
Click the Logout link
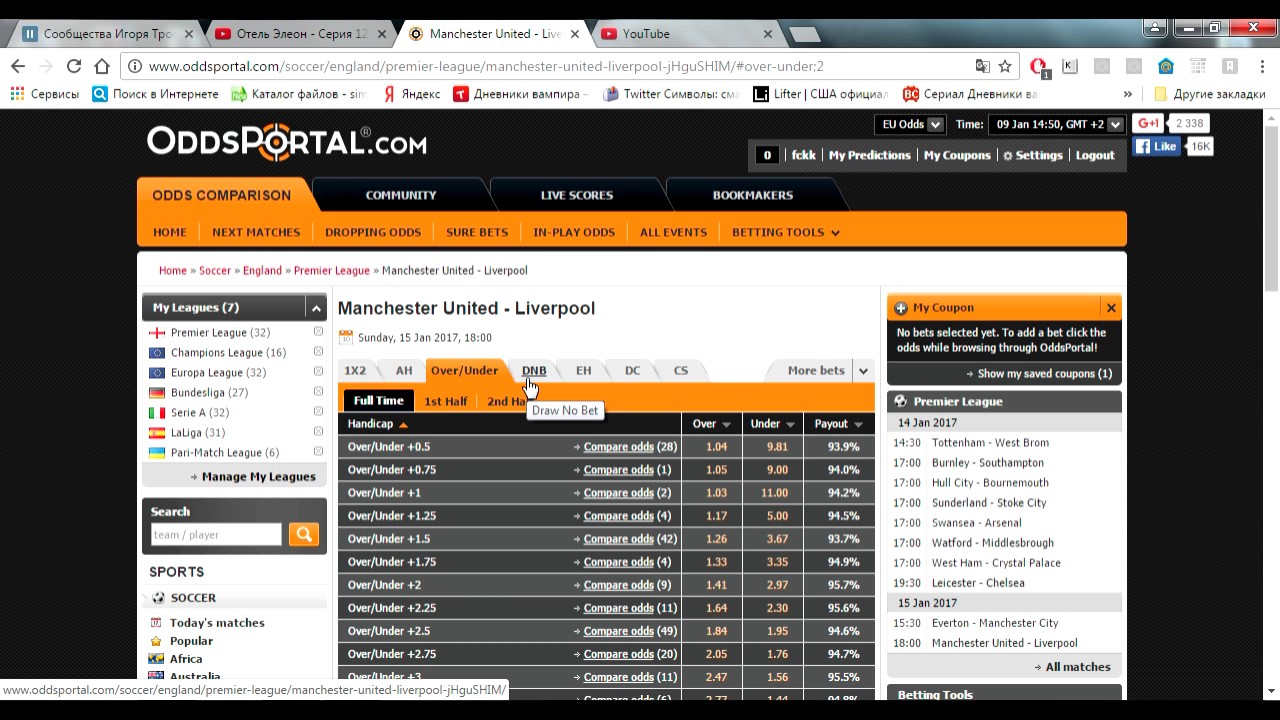point(1095,155)
